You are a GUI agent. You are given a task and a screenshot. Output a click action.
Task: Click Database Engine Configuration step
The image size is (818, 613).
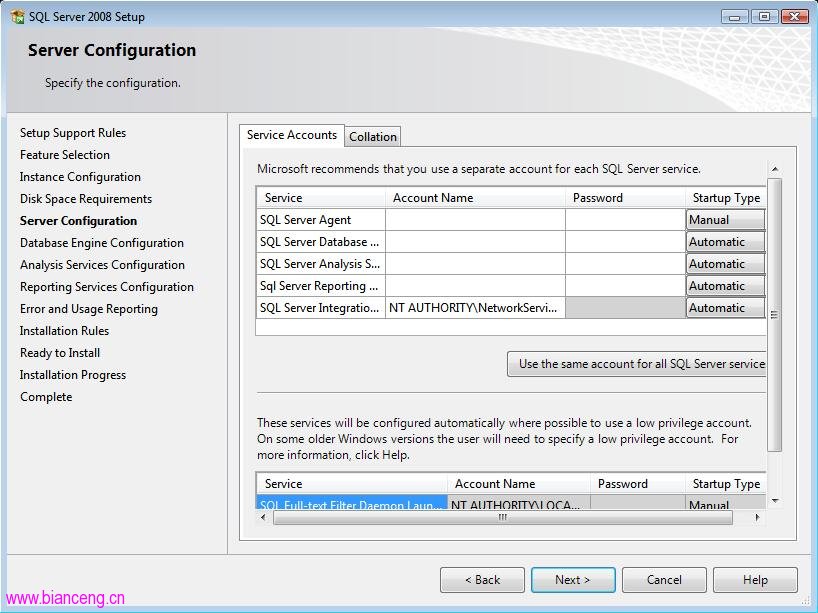[x=102, y=243]
